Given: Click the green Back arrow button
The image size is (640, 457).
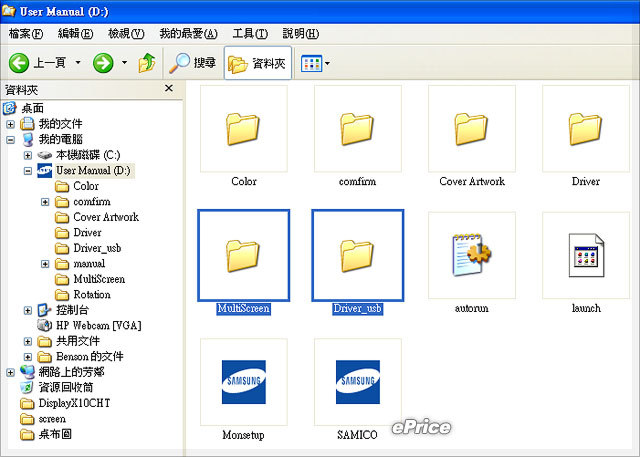Looking at the screenshot, I should click(x=19, y=63).
